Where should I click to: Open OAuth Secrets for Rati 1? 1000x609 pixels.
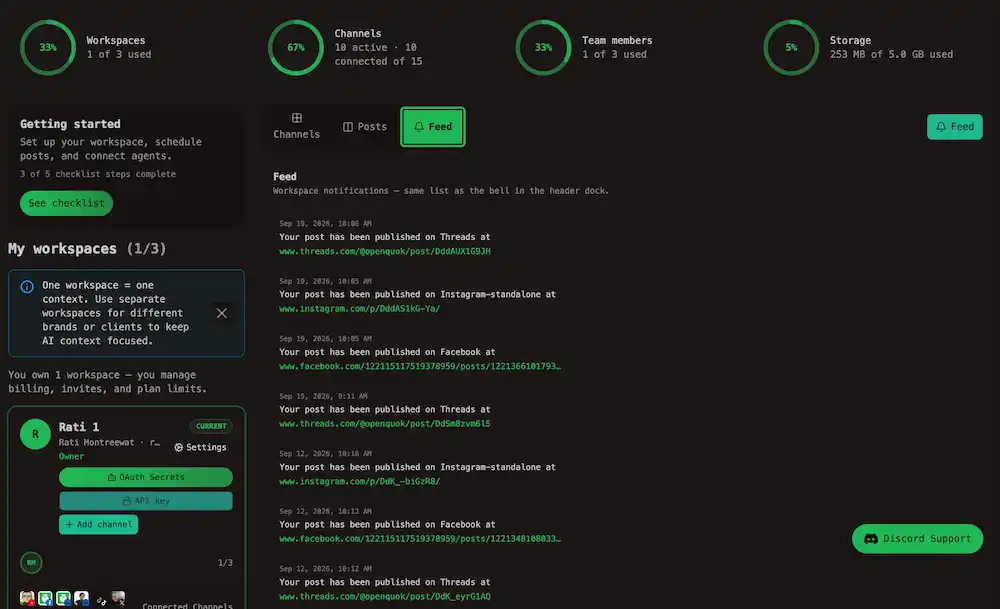[x=145, y=477]
